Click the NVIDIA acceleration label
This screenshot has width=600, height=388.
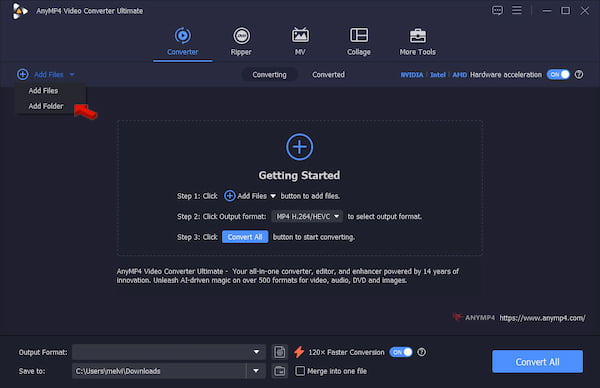[x=412, y=75]
